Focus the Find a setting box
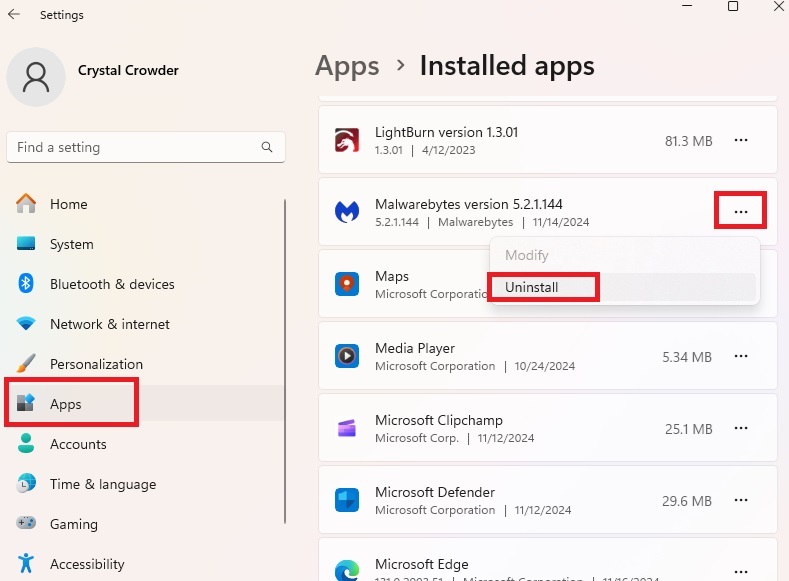Viewport: 789px width, 581px height. (146, 147)
